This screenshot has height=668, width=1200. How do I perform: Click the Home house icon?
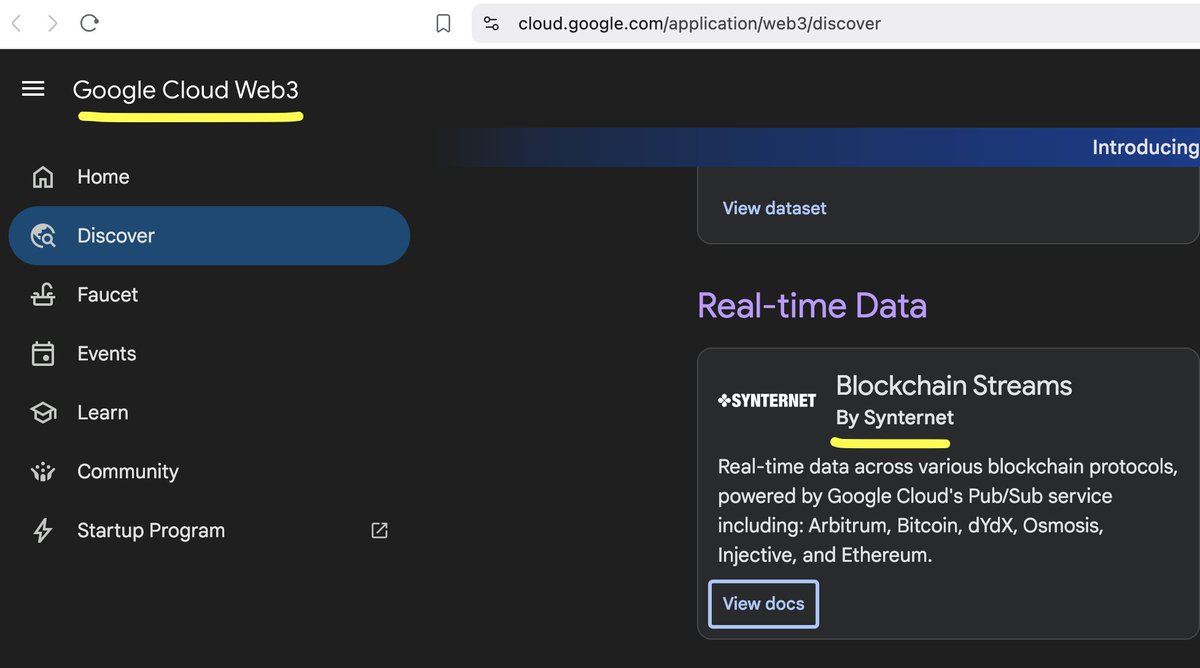(x=43, y=176)
